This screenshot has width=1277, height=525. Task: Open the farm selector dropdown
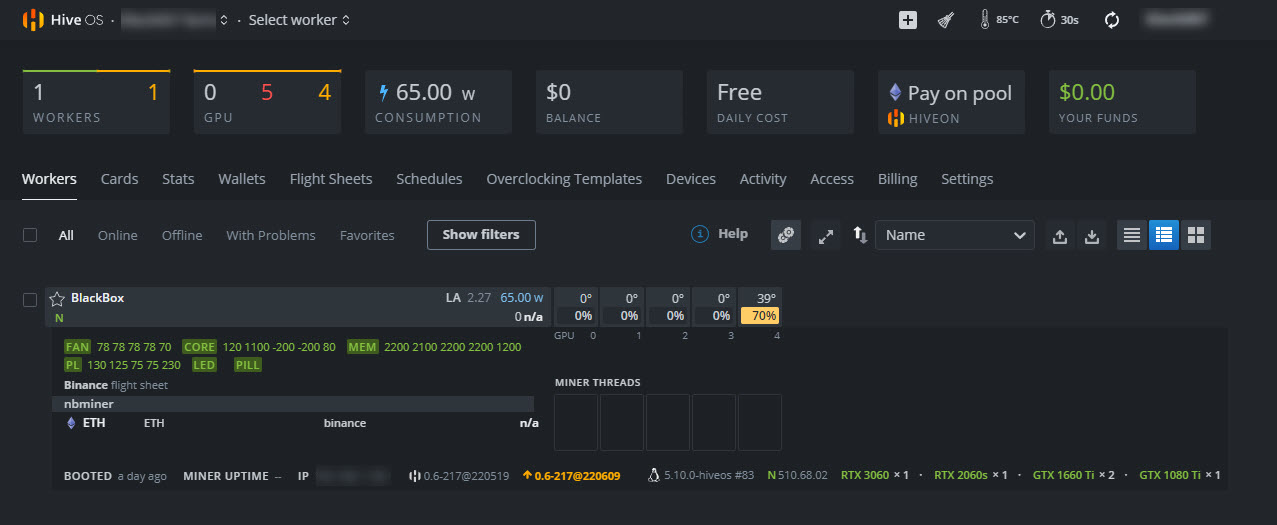[x=175, y=20]
